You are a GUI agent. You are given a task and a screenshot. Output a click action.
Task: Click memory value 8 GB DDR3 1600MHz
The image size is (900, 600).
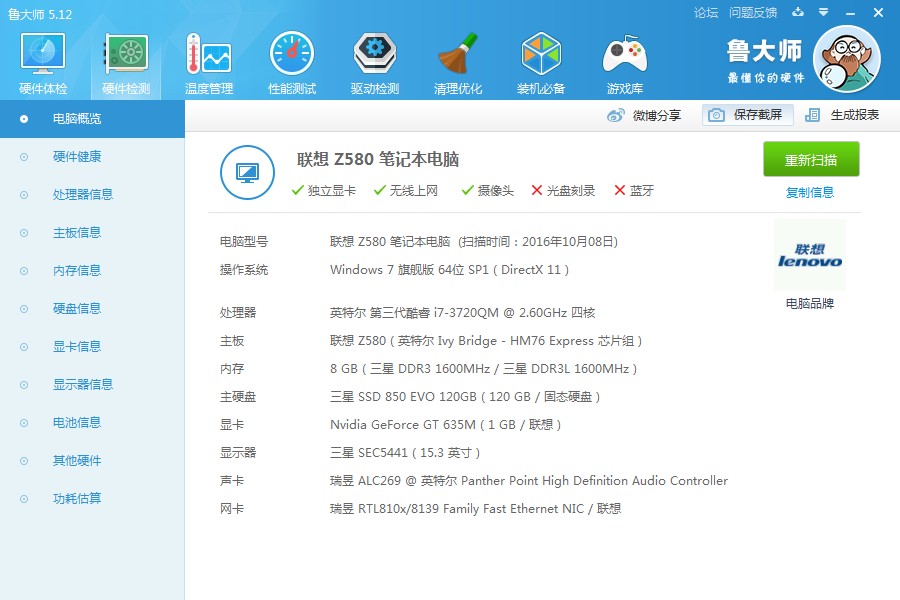483,369
